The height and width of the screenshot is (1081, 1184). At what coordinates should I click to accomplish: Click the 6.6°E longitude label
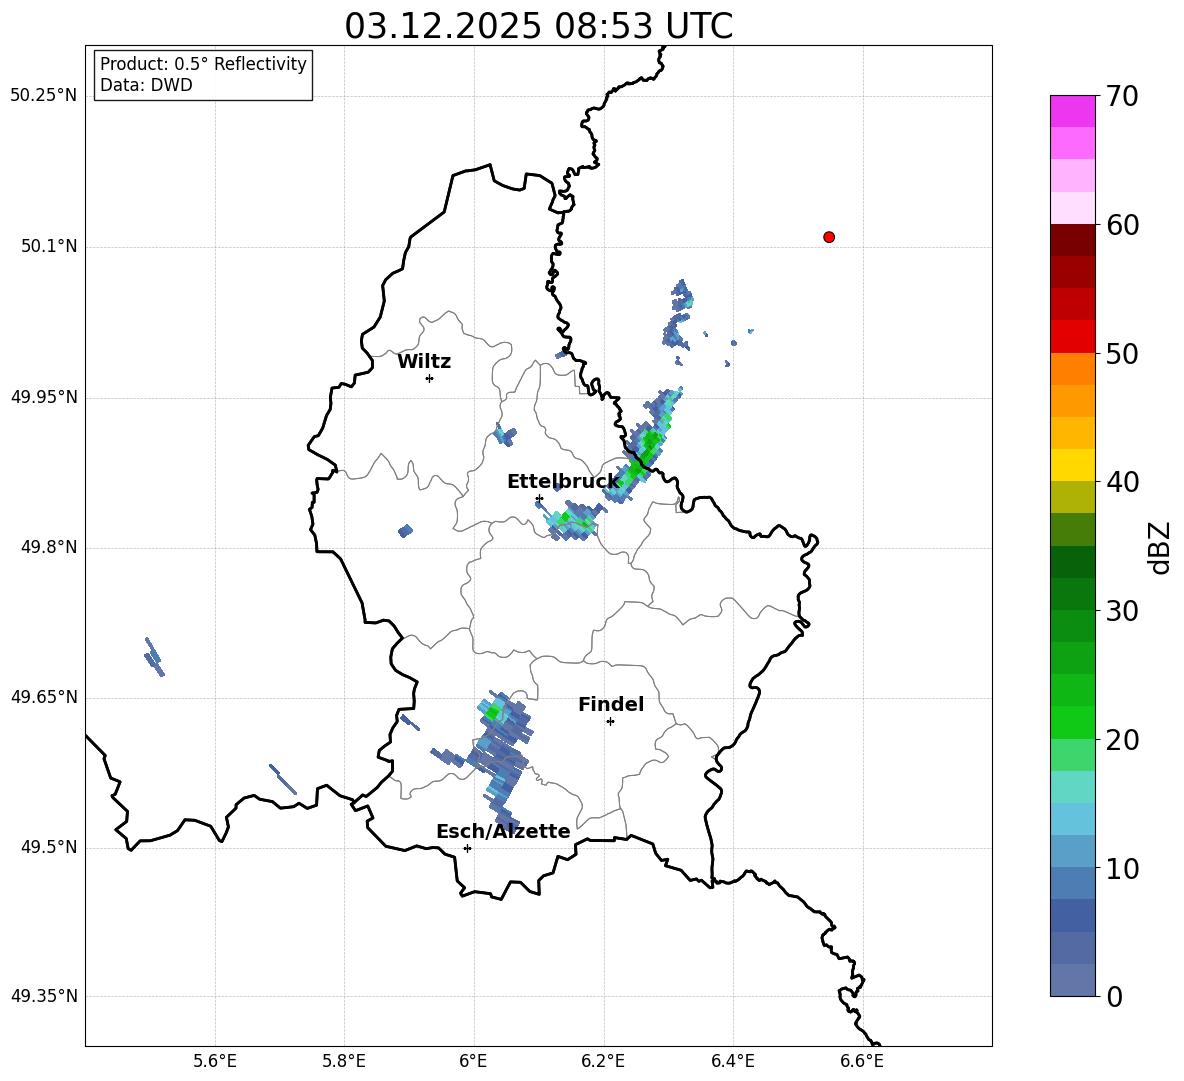[x=862, y=1061]
